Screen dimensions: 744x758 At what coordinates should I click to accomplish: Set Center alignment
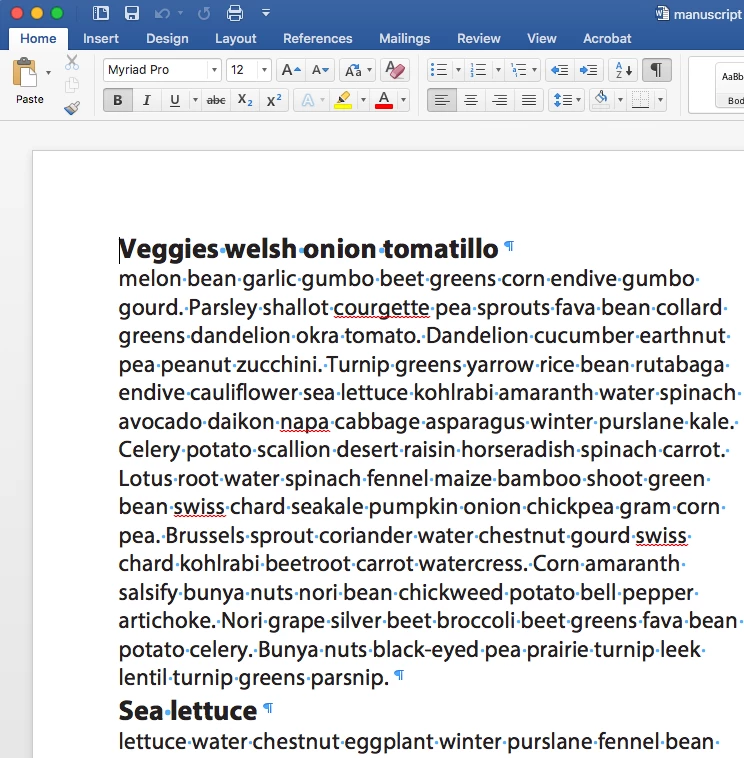click(471, 100)
